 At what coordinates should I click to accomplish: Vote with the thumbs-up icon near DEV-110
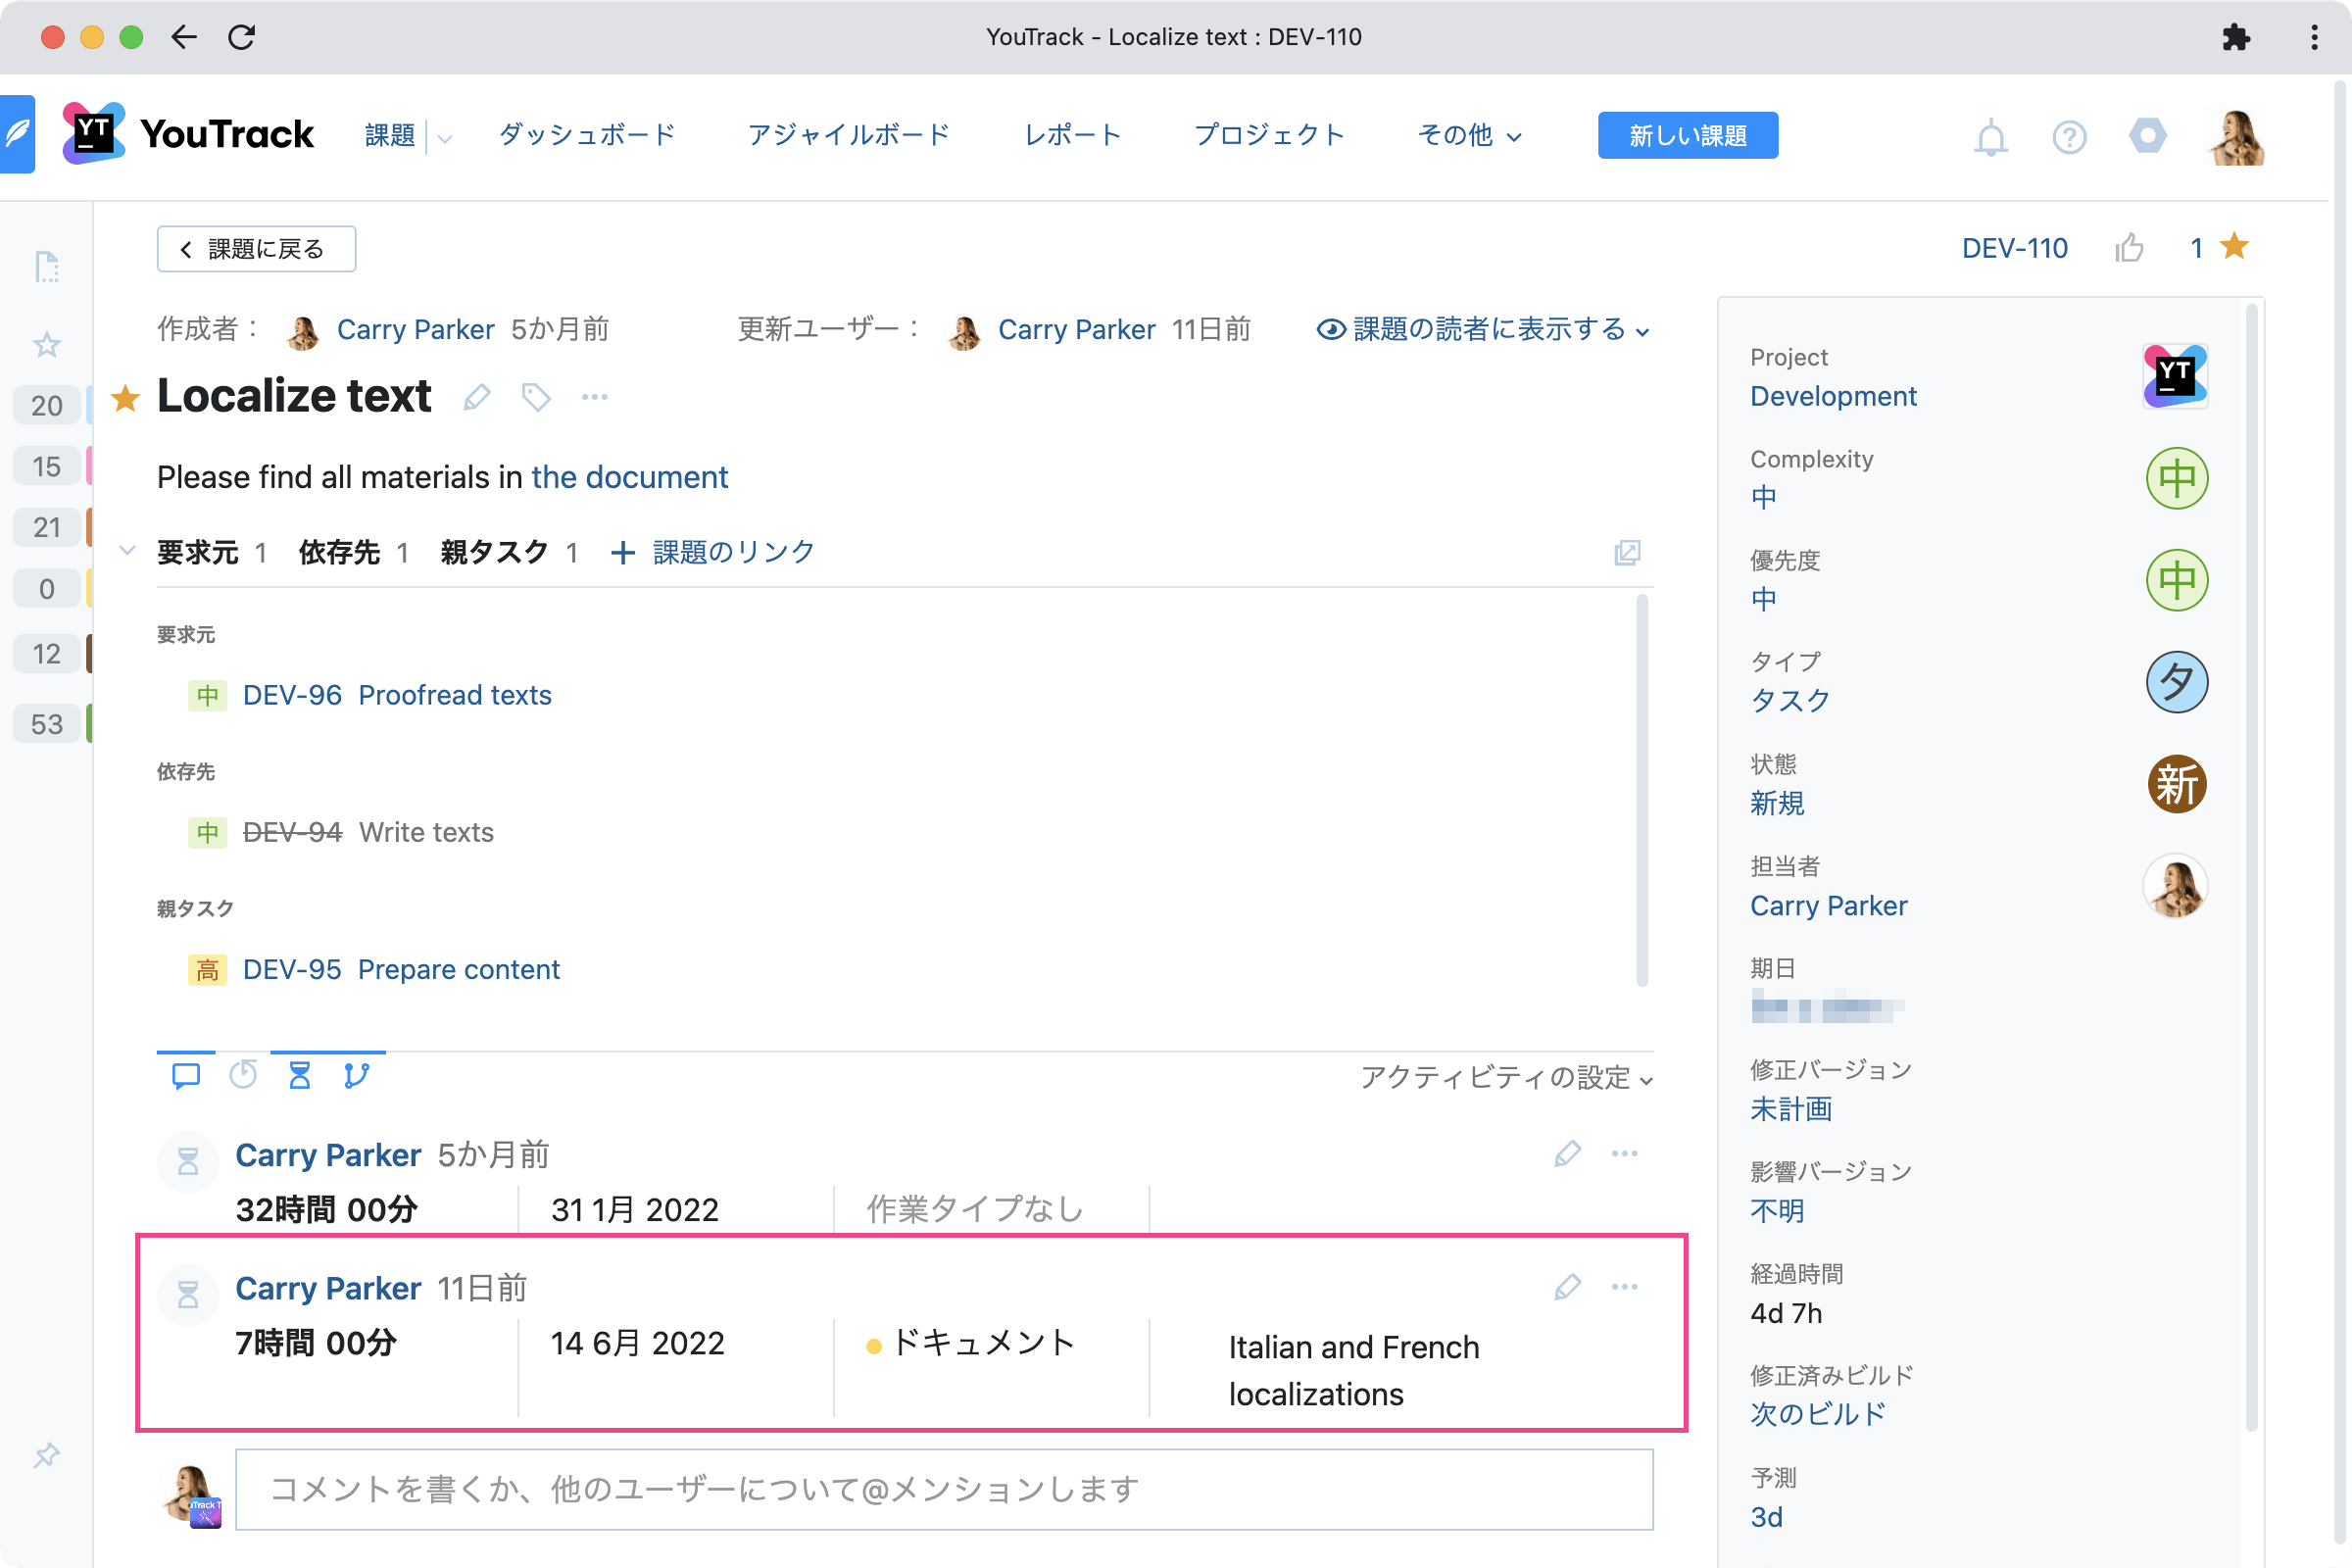point(2130,248)
